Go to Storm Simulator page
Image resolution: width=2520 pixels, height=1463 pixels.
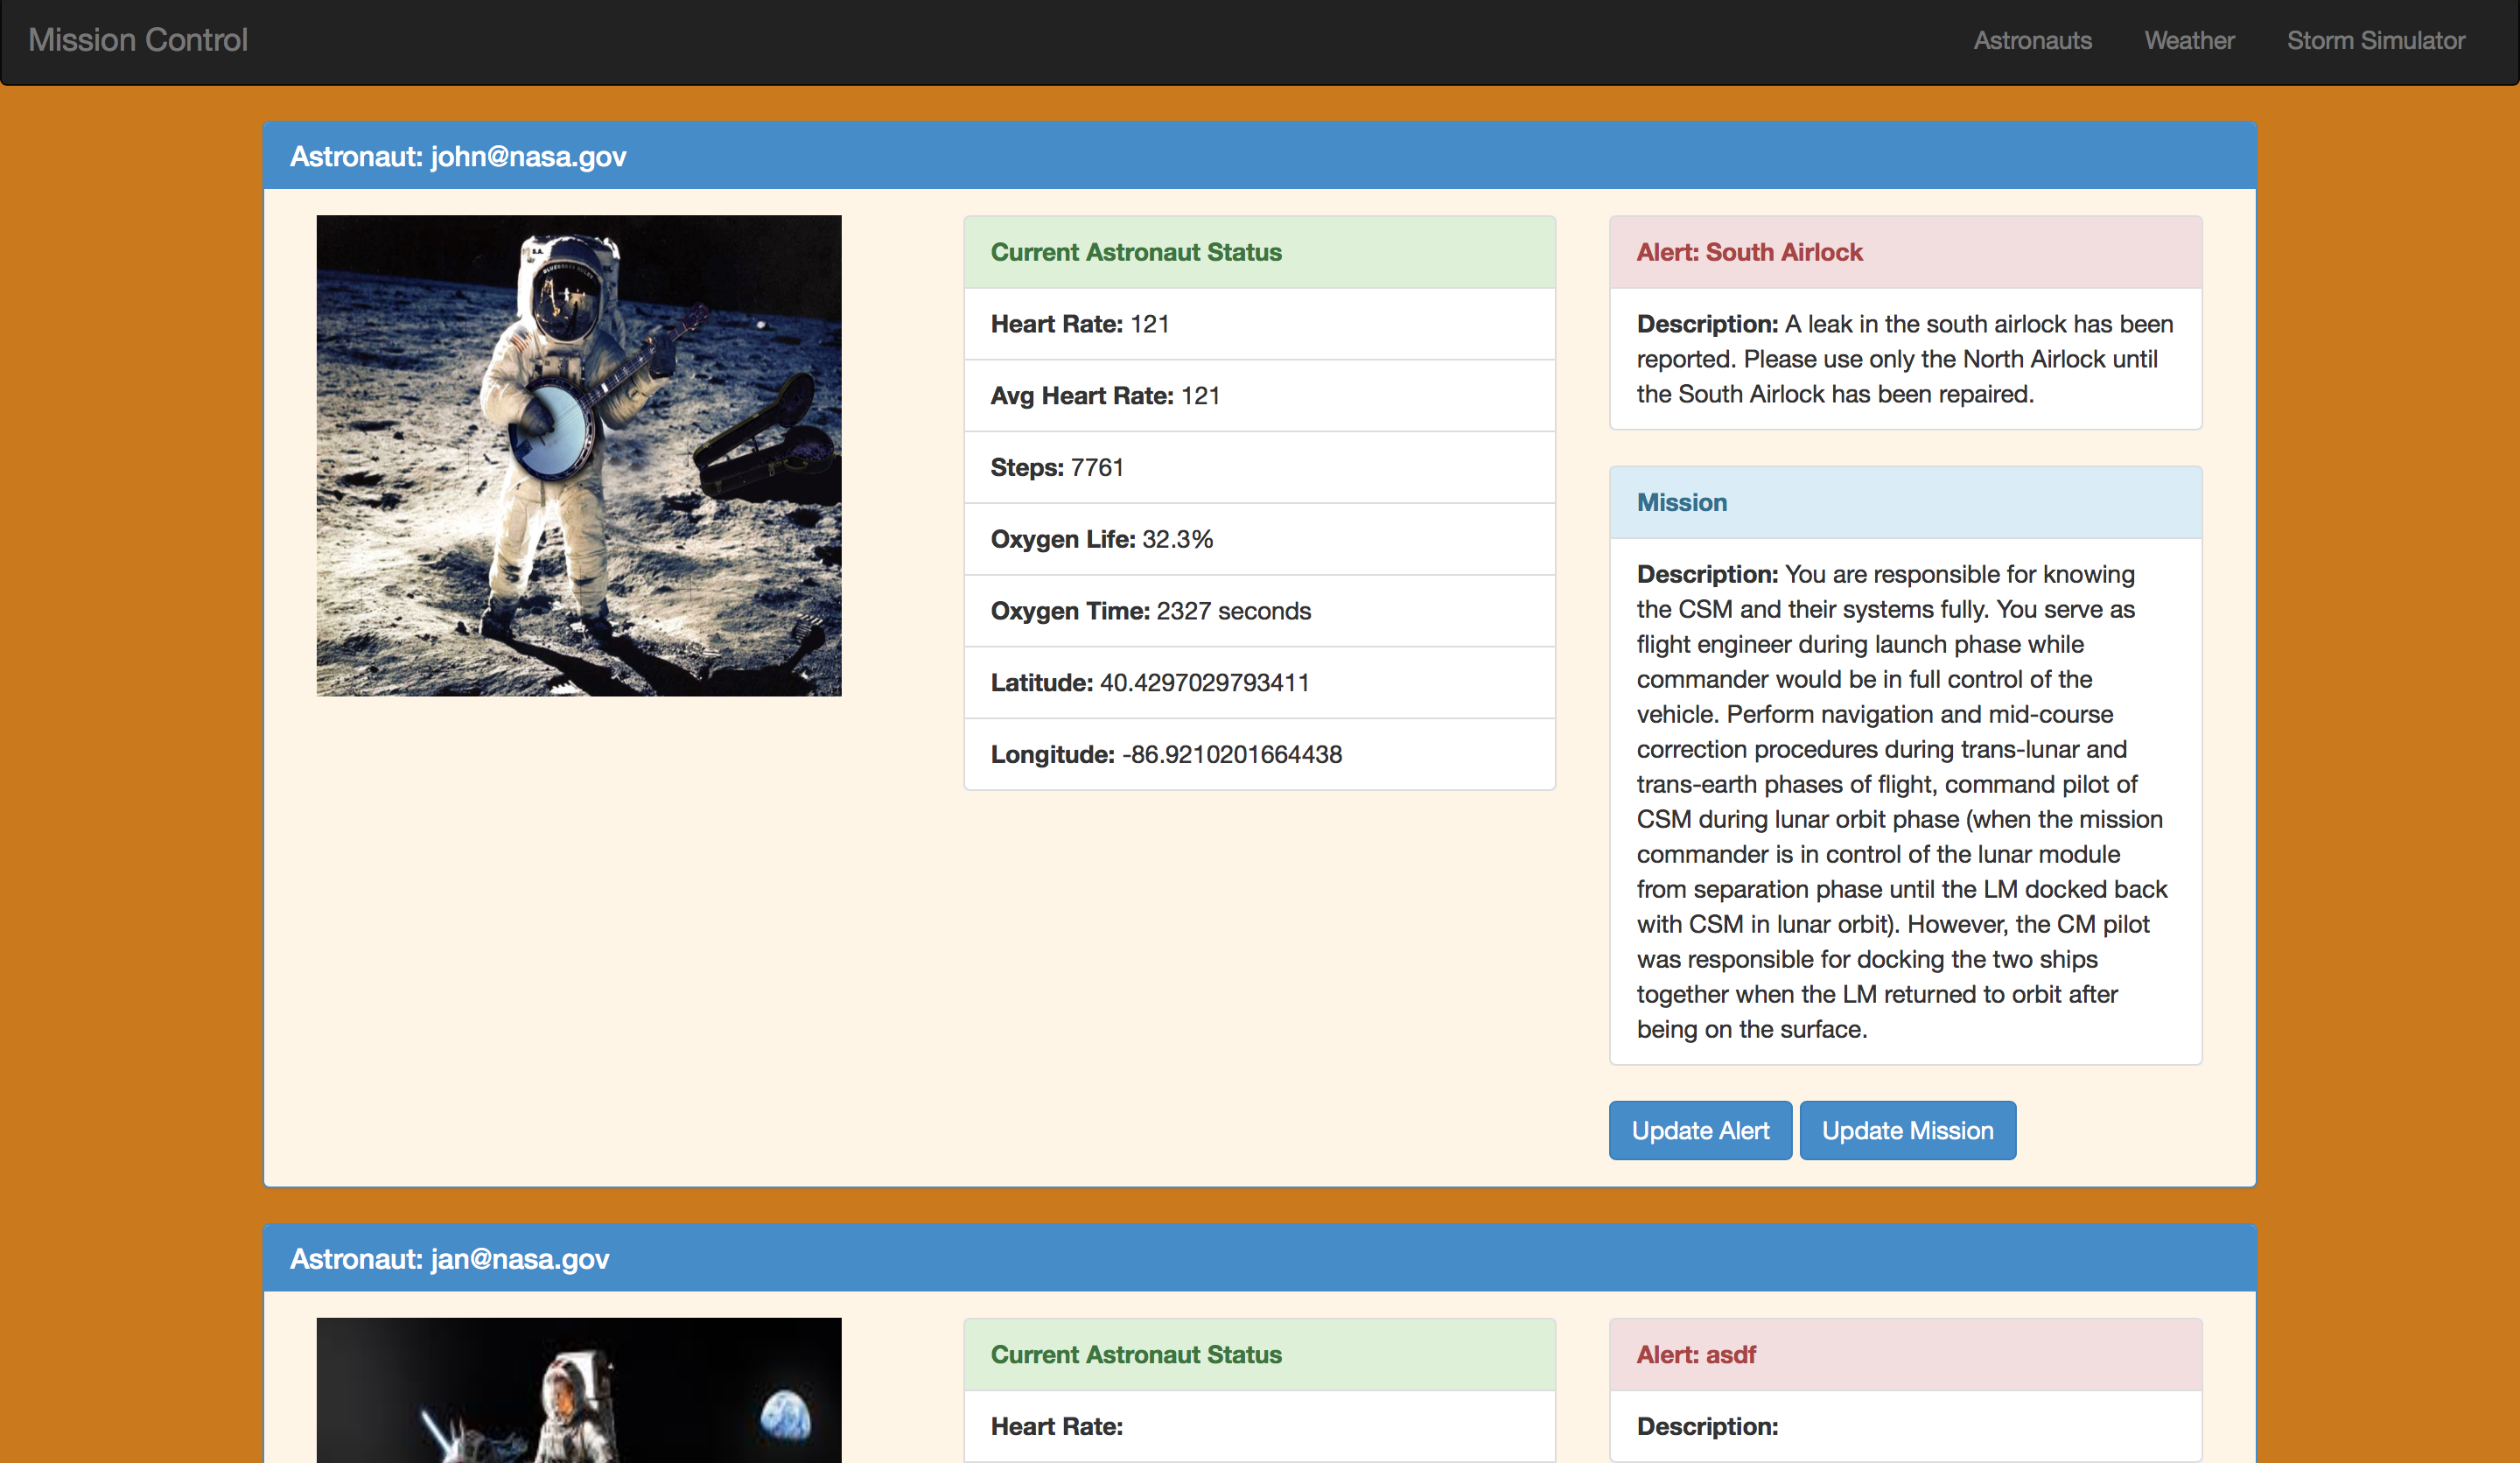tap(2375, 40)
